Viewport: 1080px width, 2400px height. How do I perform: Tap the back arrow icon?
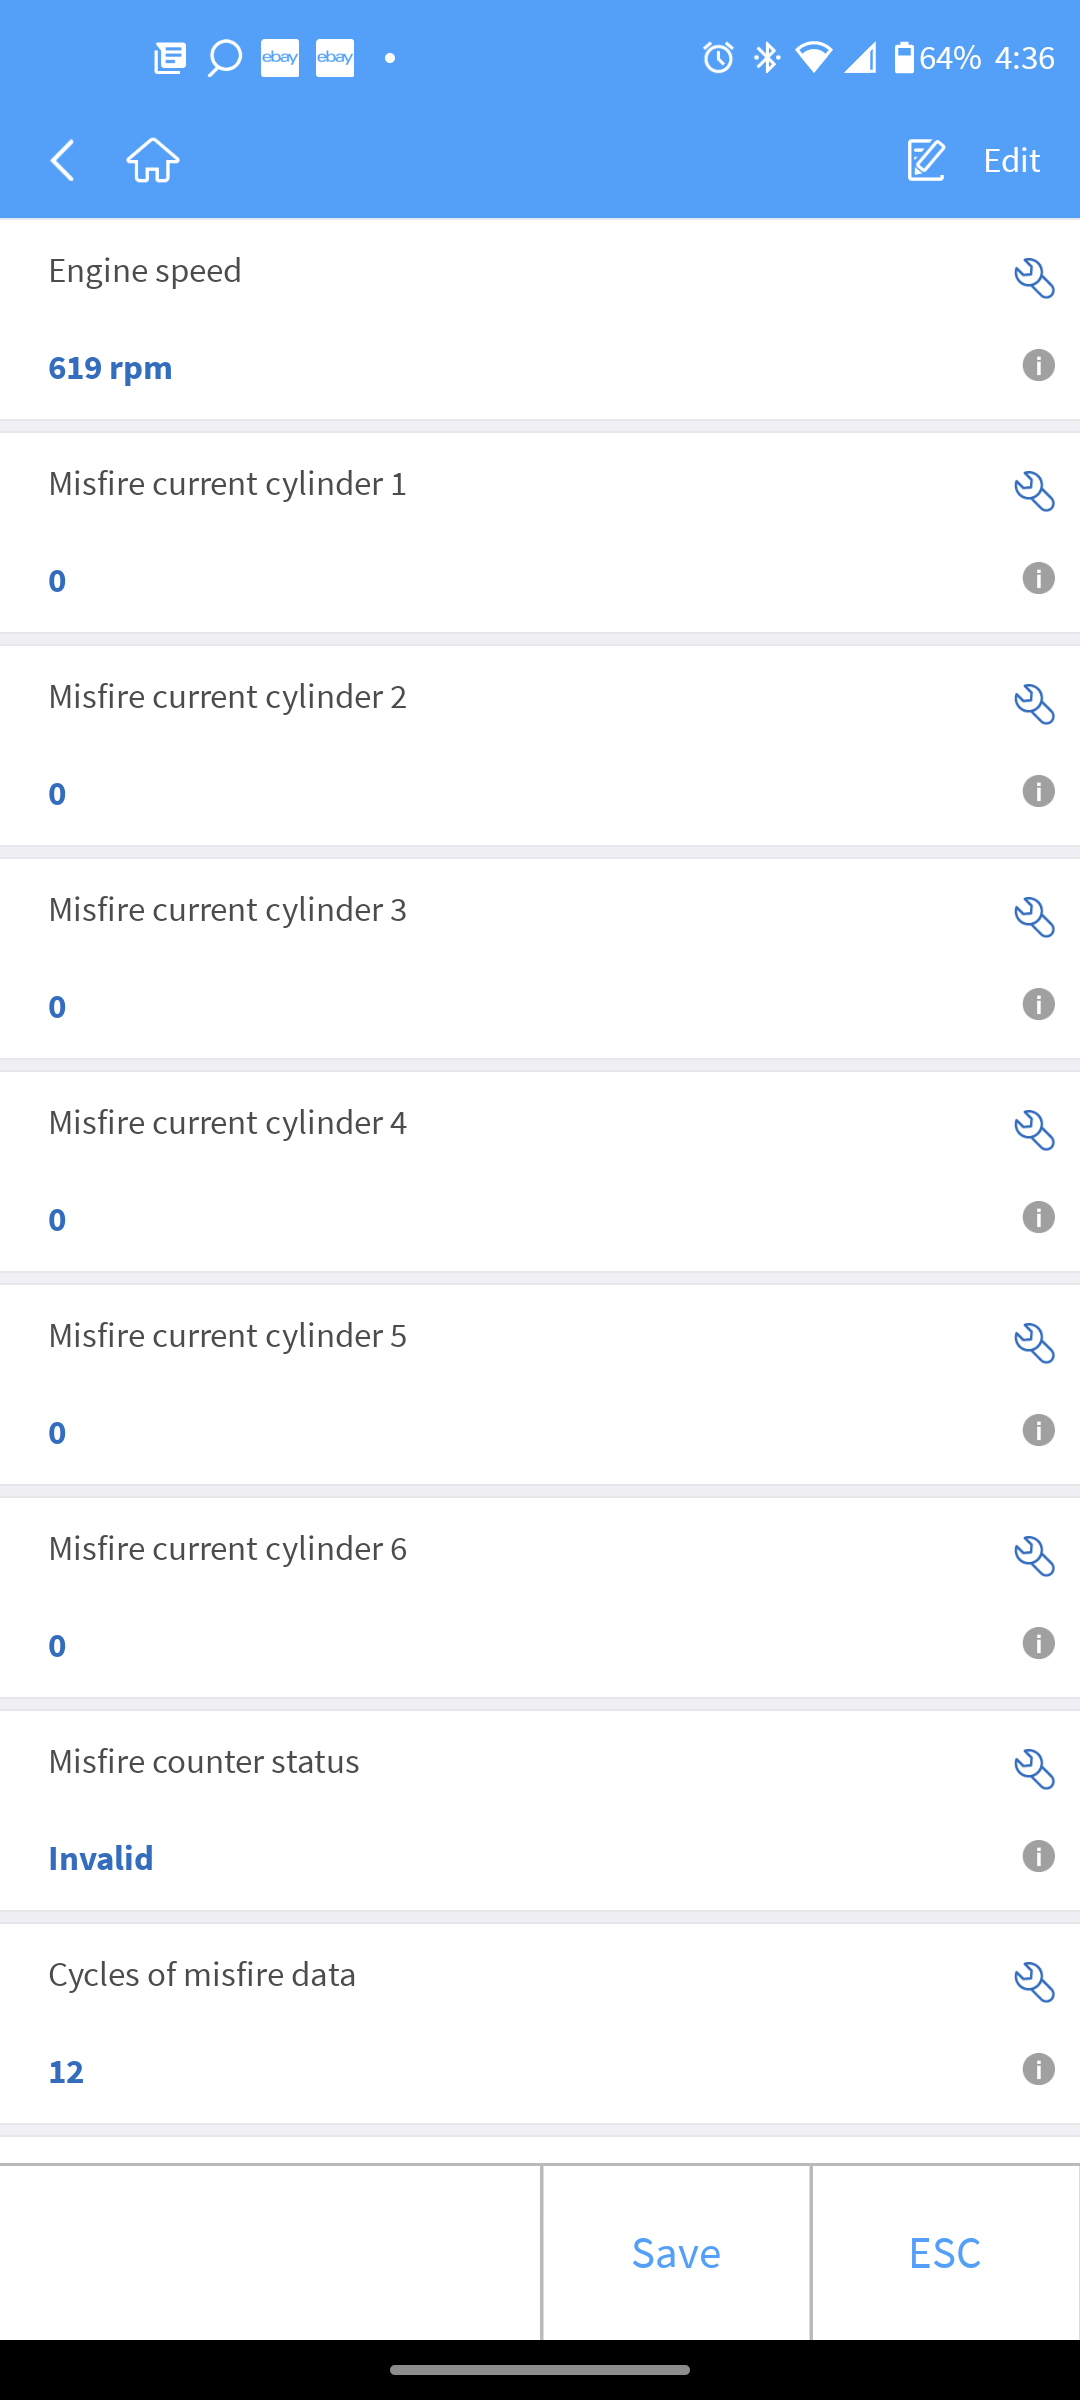(63, 160)
